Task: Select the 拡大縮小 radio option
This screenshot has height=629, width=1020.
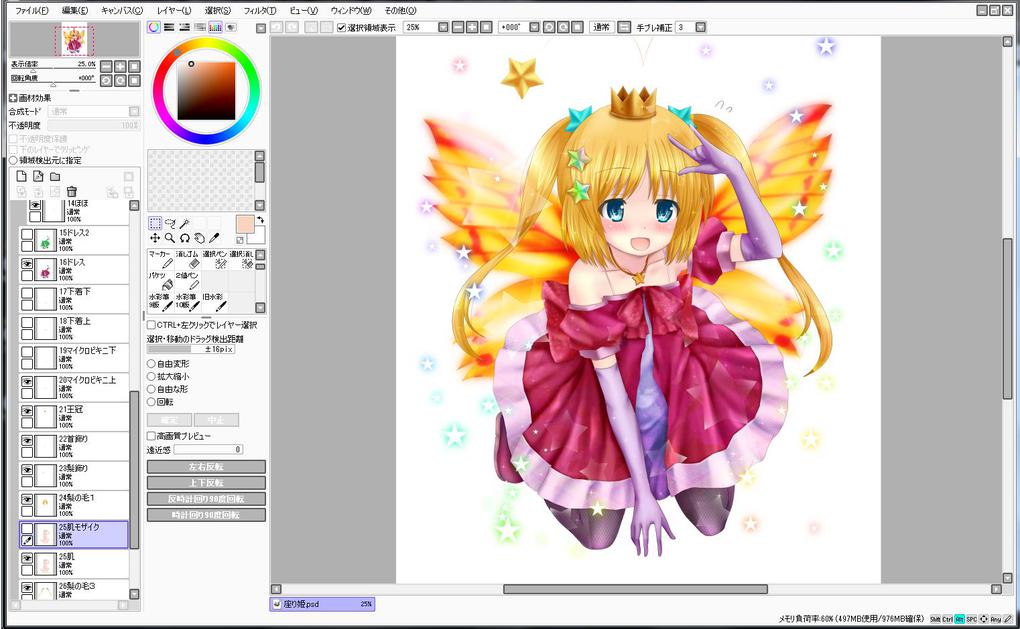Action: (x=151, y=377)
